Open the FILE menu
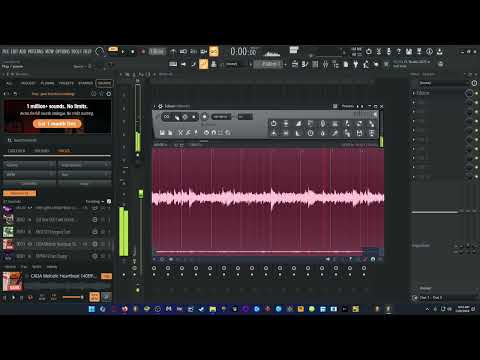The height and width of the screenshot is (360, 480). pos(5,52)
